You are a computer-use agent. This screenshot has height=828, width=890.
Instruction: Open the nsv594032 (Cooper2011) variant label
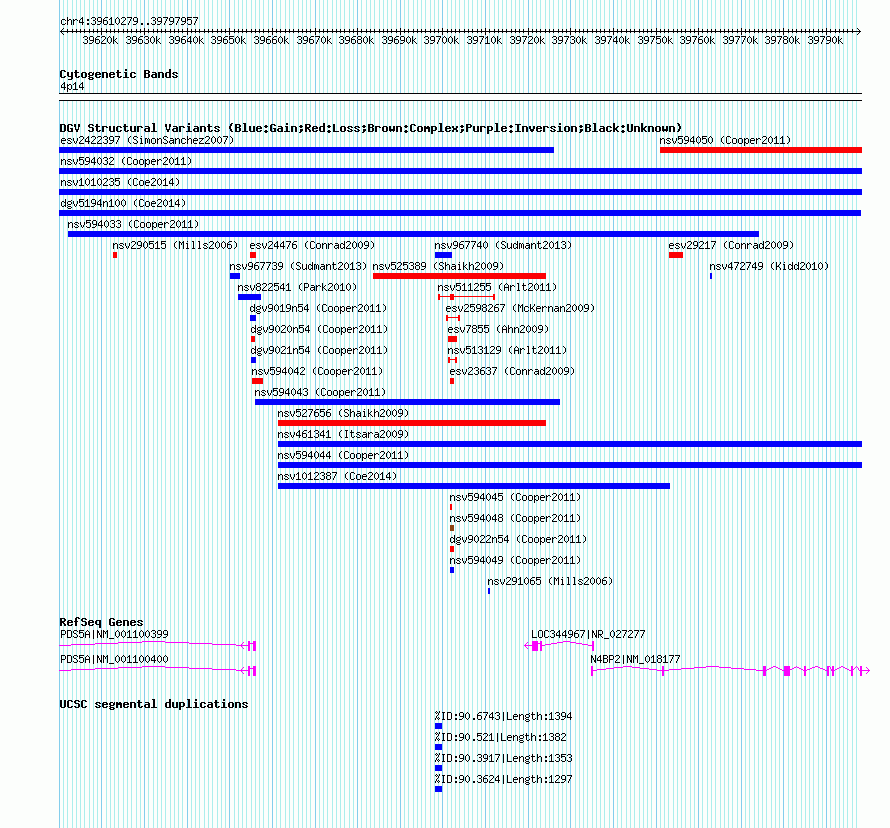126,161
